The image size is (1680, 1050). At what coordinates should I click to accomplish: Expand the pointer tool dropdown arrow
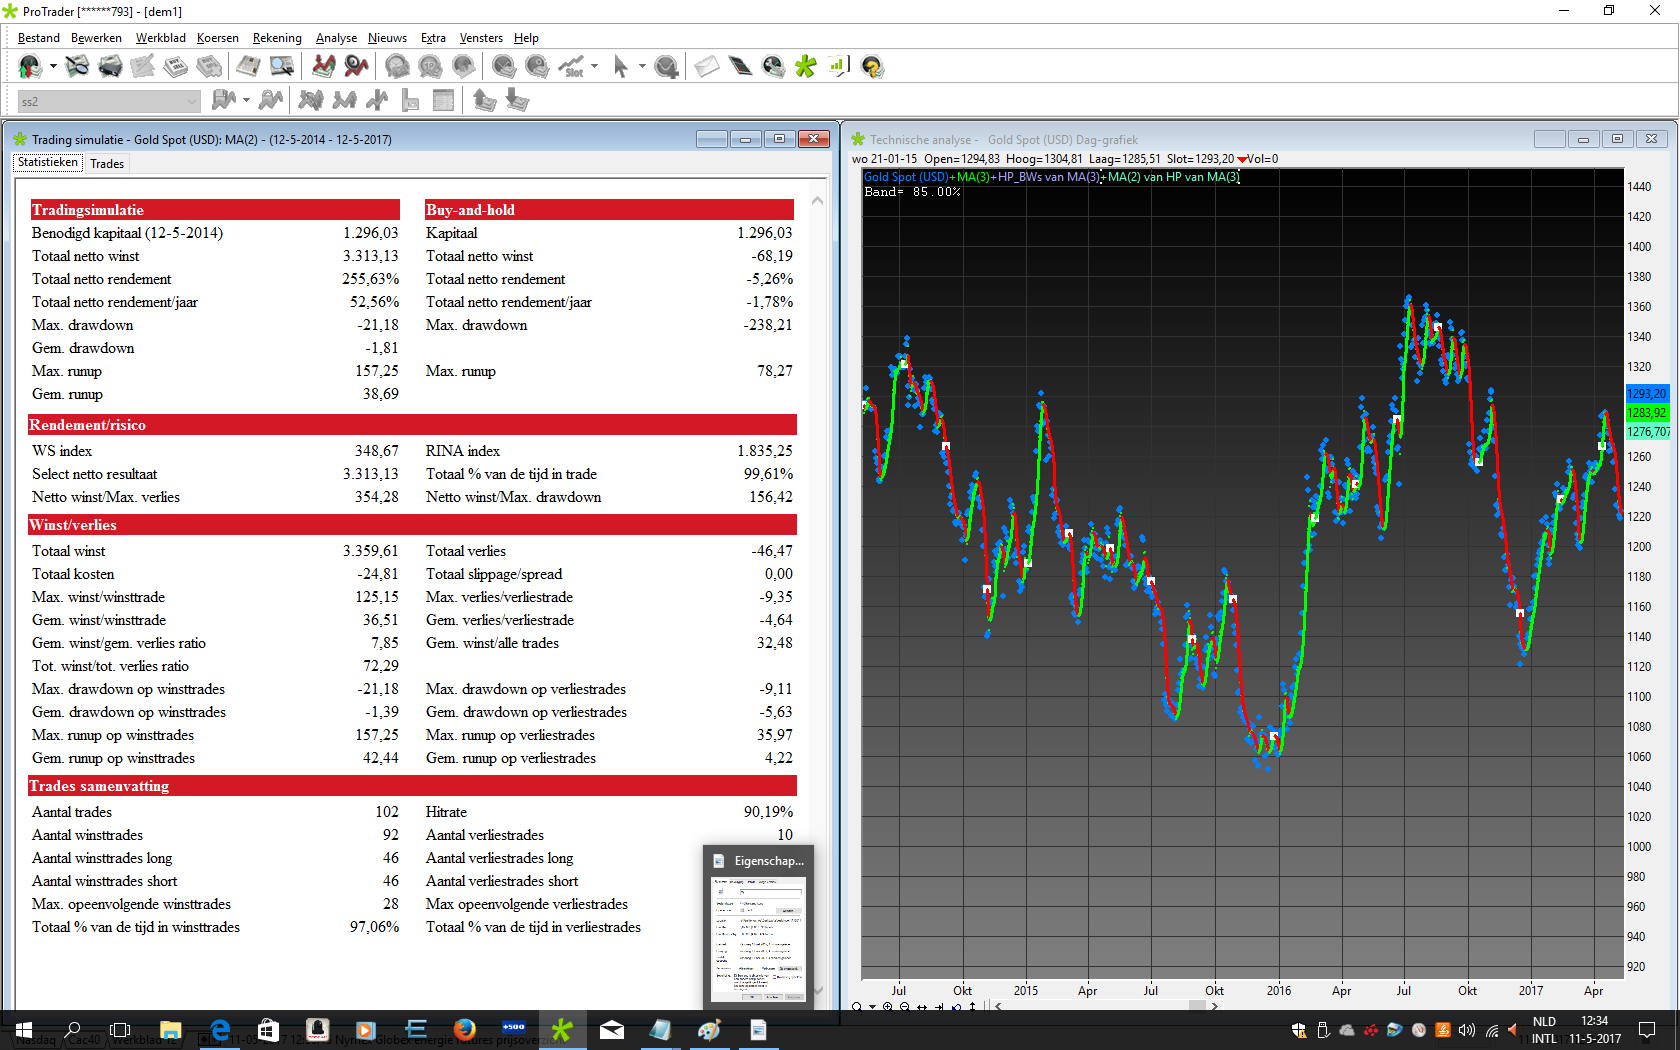tap(641, 67)
